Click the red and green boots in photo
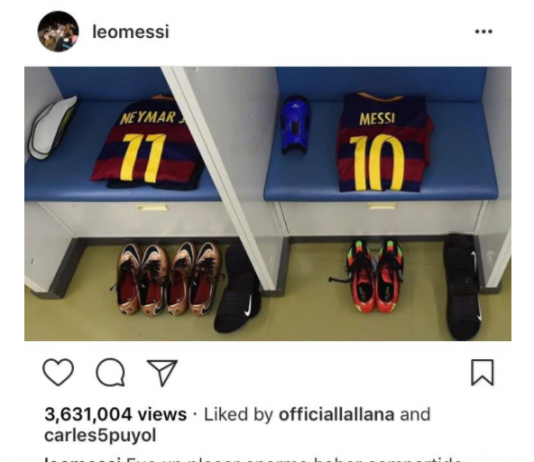The image size is (534, 462). (375, 276)
